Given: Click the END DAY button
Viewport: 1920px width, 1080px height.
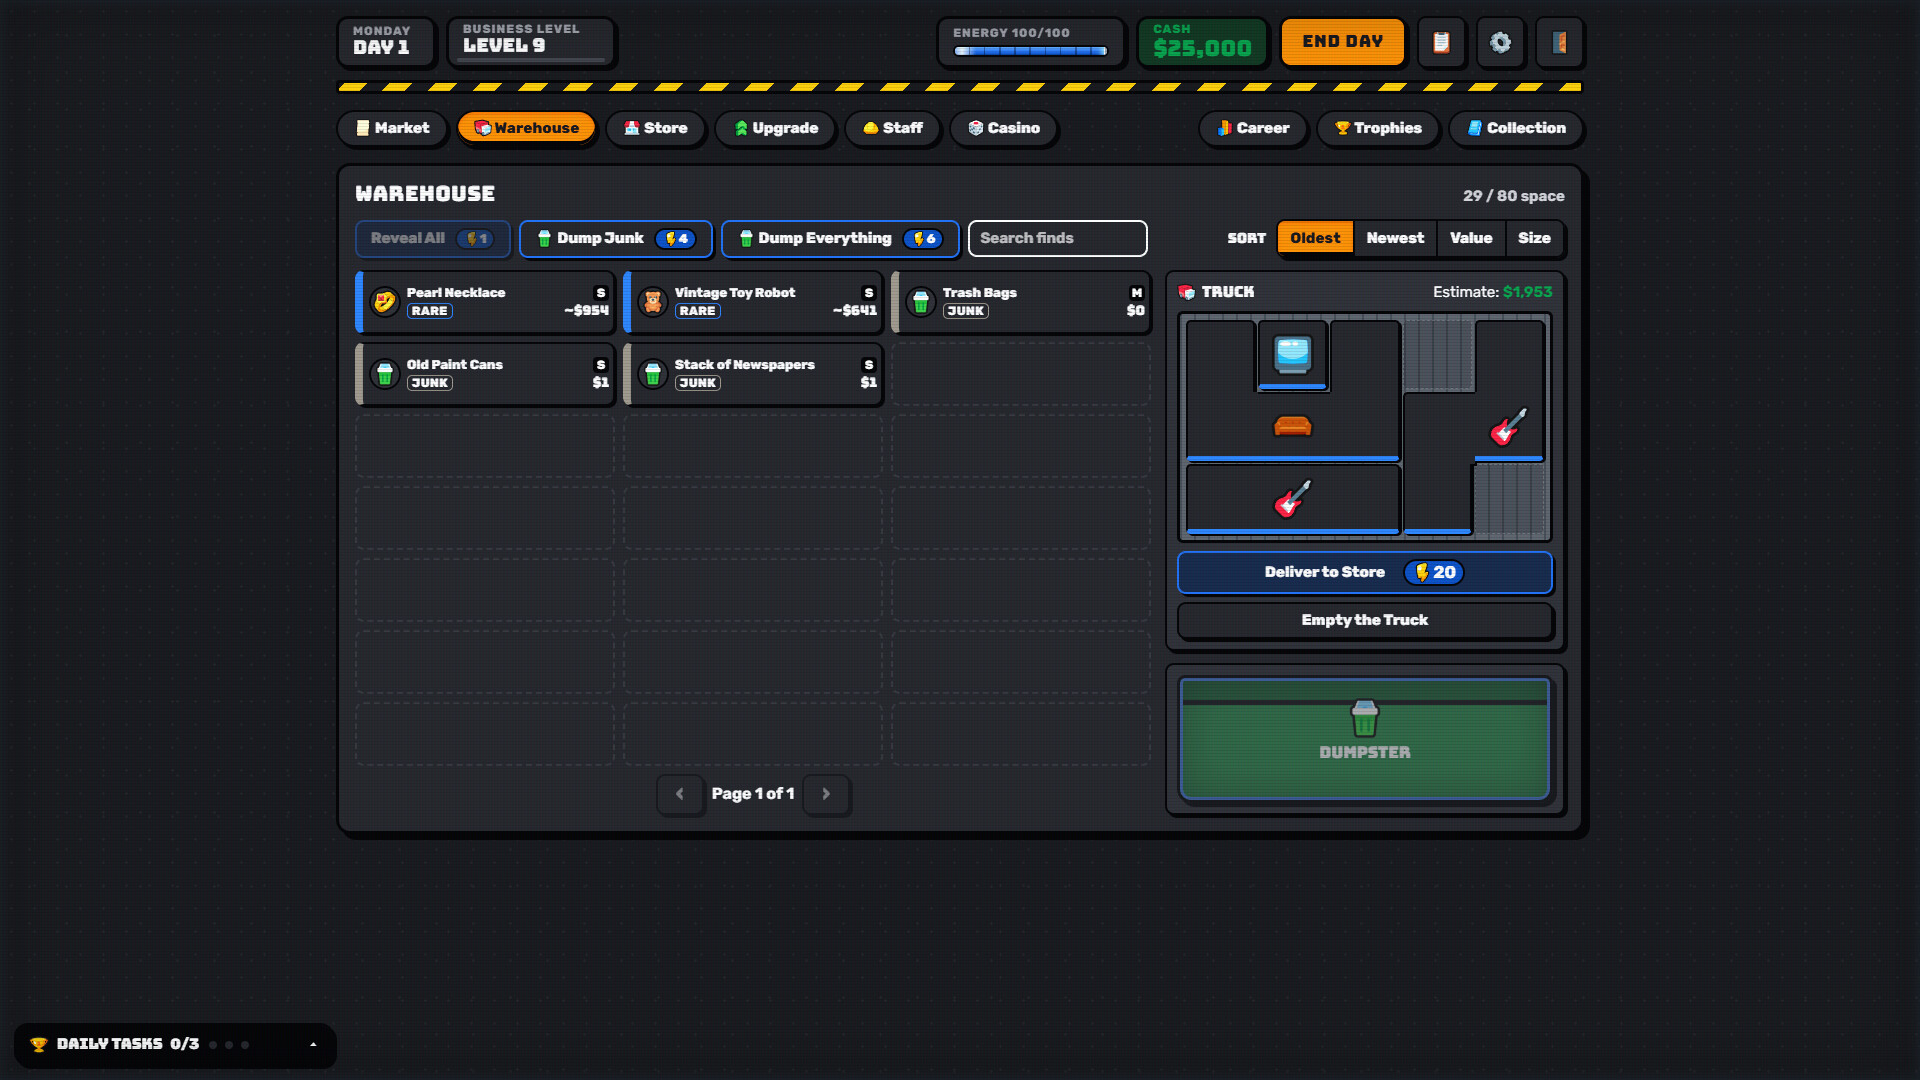Looking at the screenshot, I should pos(1343,42).
